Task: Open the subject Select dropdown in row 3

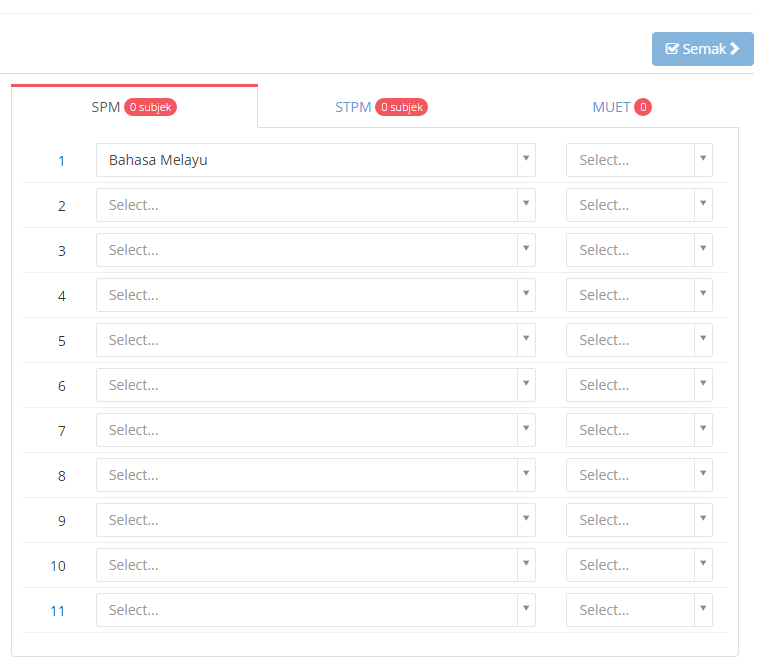Action: click(316, 250)
